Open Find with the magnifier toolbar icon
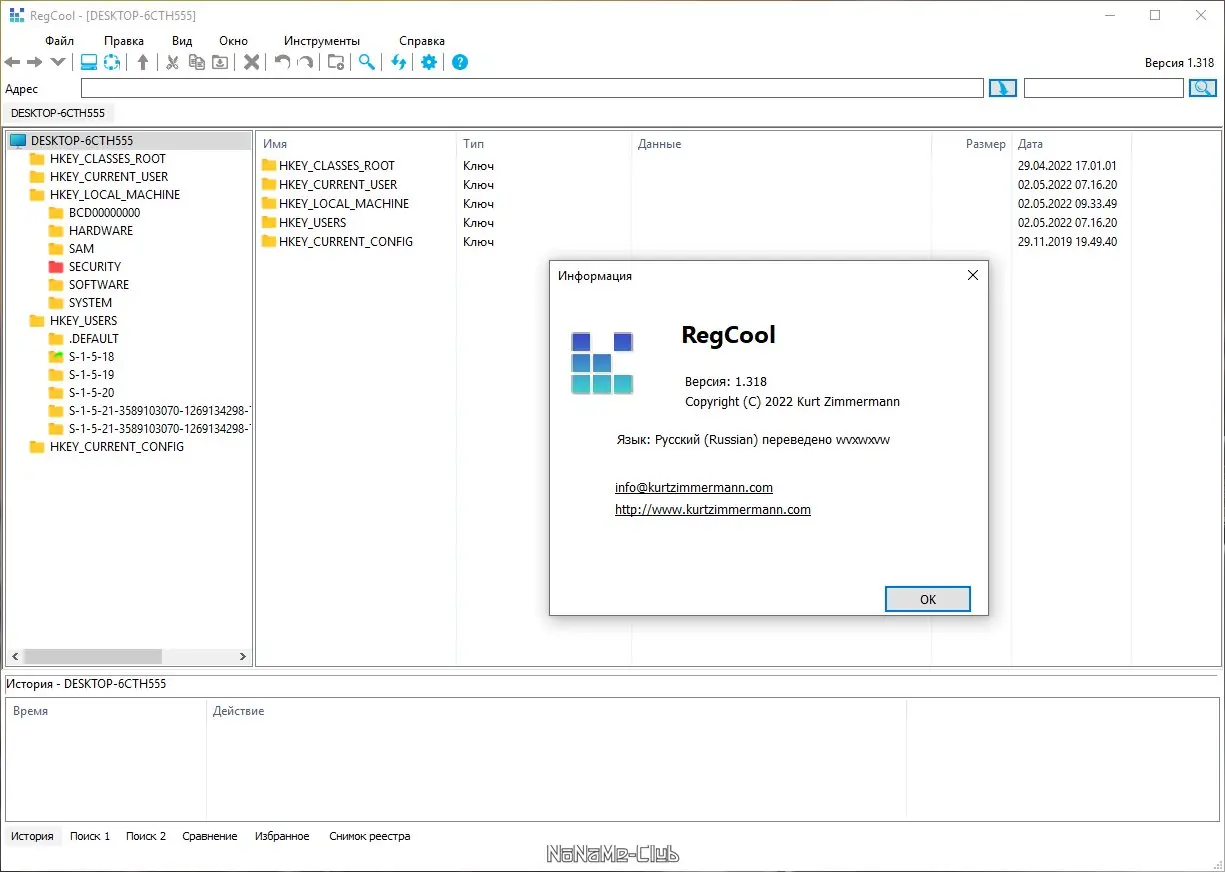The width and height of the screenshot is (1225, 872). tap(367, 62)
